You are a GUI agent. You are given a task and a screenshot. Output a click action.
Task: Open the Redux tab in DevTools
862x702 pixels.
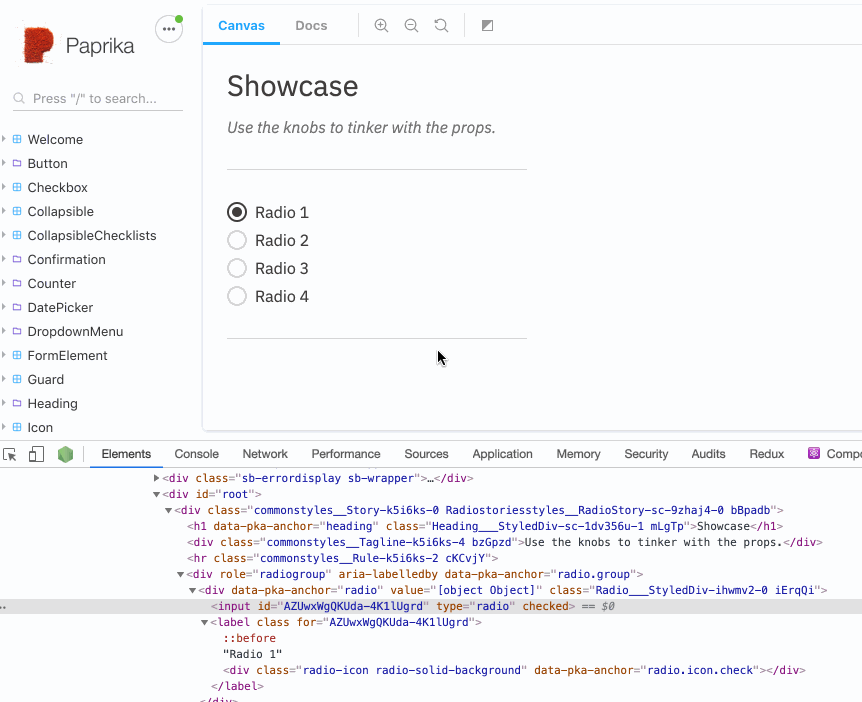tap(766, 454)
